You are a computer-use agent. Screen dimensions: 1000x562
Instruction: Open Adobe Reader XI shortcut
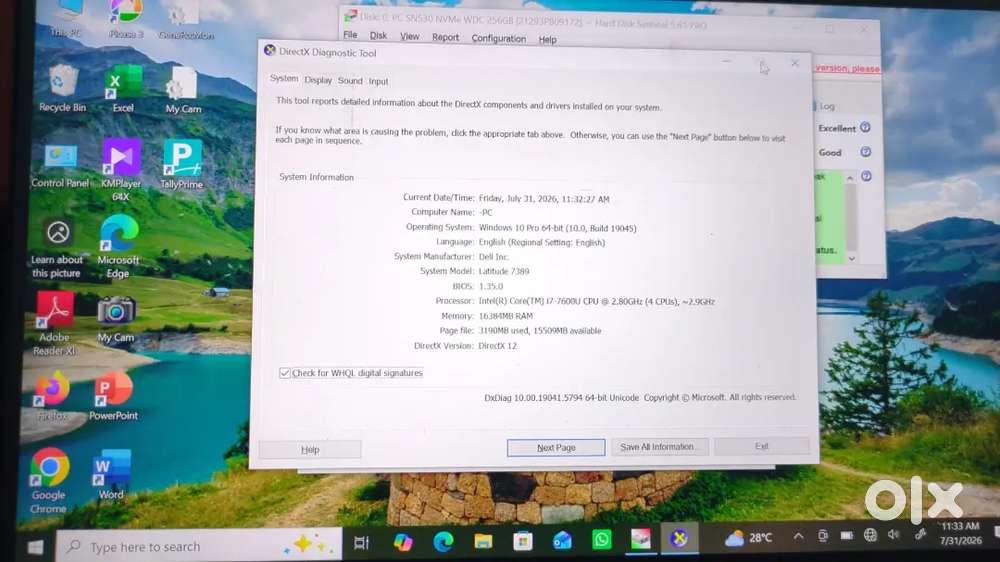tap(54, 324)
